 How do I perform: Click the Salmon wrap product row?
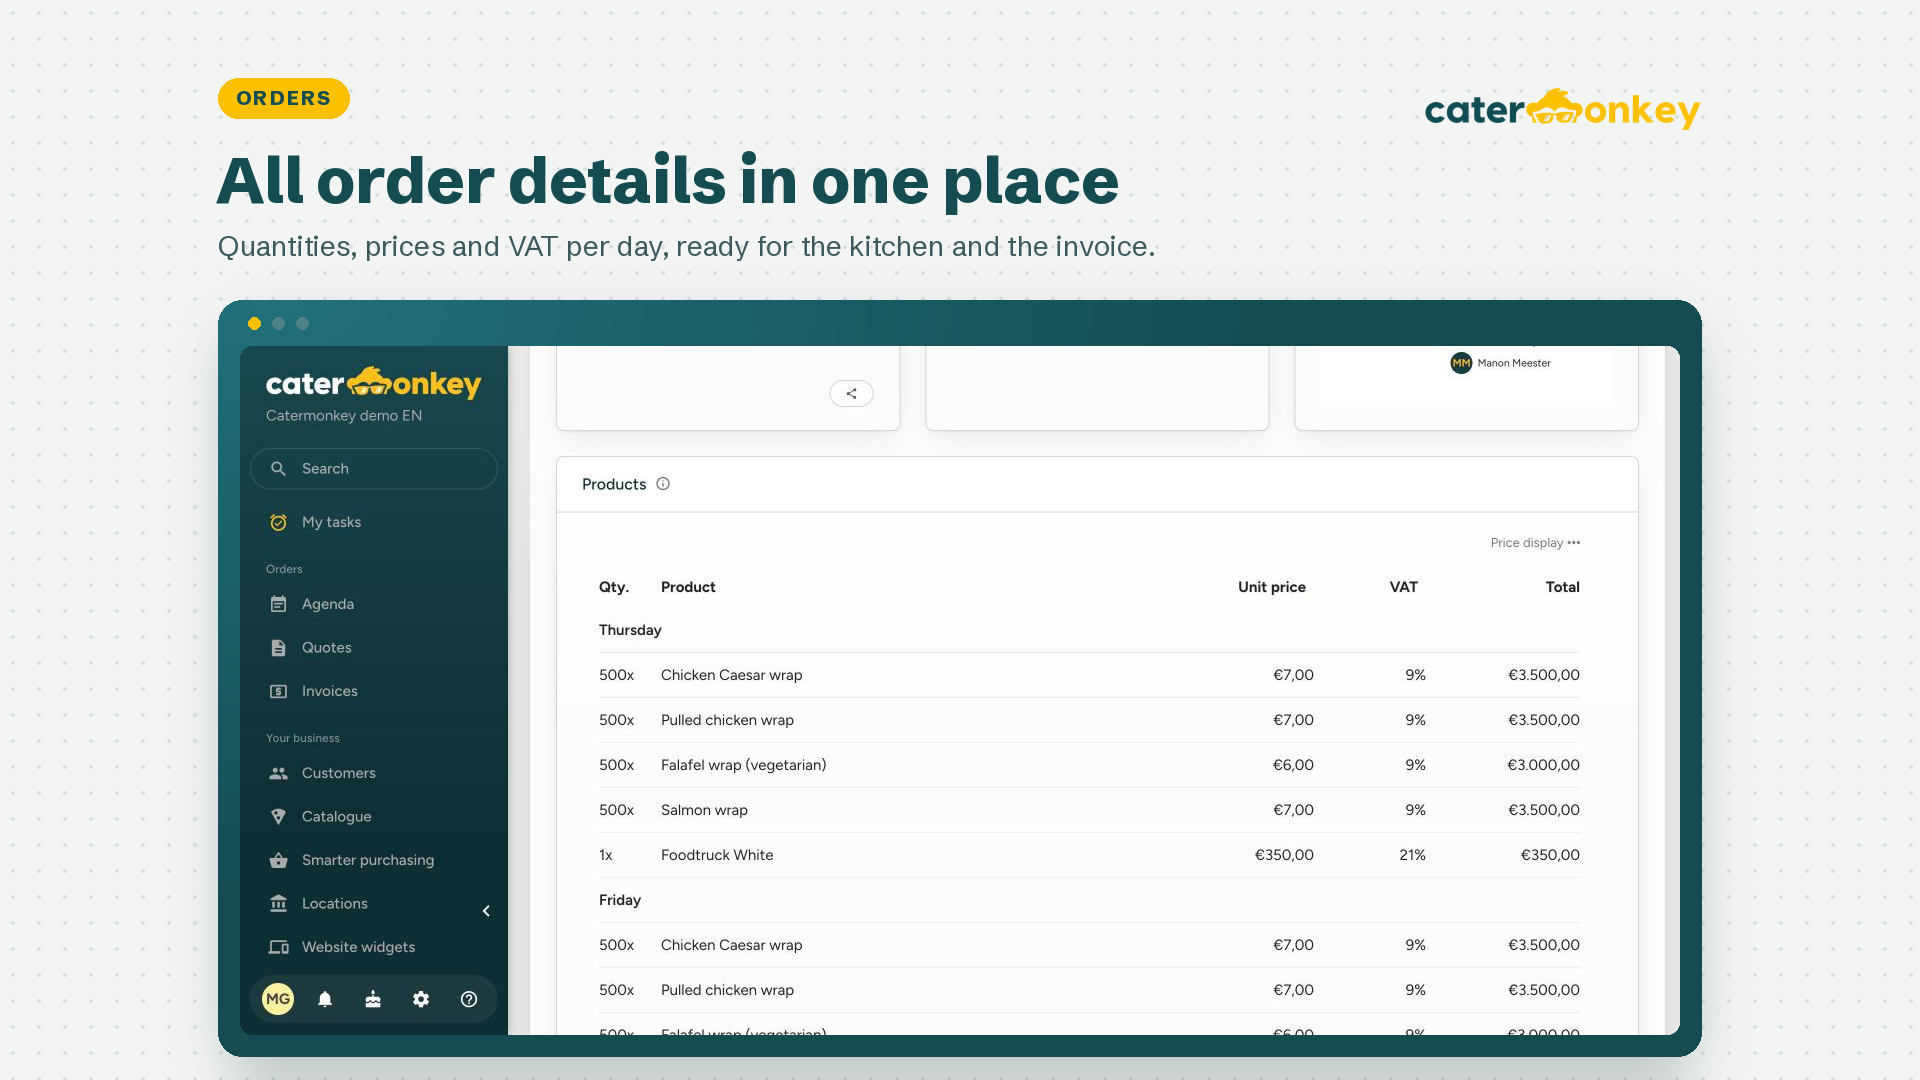(x=1089, y=810)
